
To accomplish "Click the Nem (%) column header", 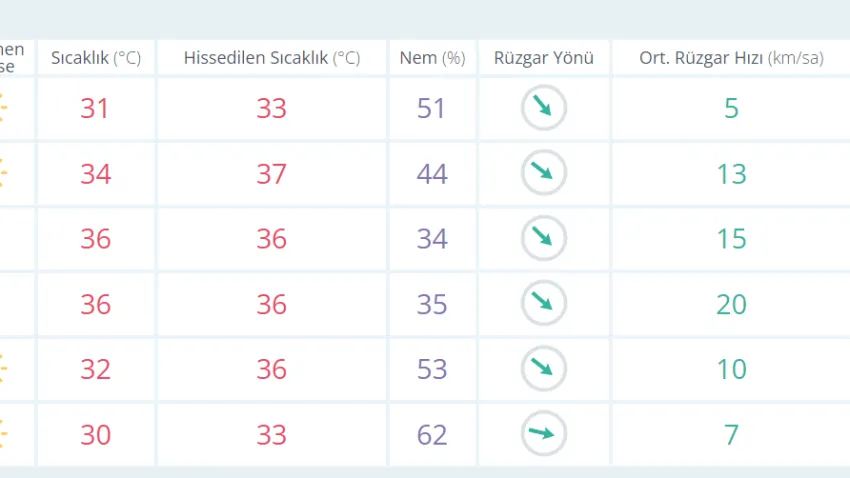I will pos(432,57).
